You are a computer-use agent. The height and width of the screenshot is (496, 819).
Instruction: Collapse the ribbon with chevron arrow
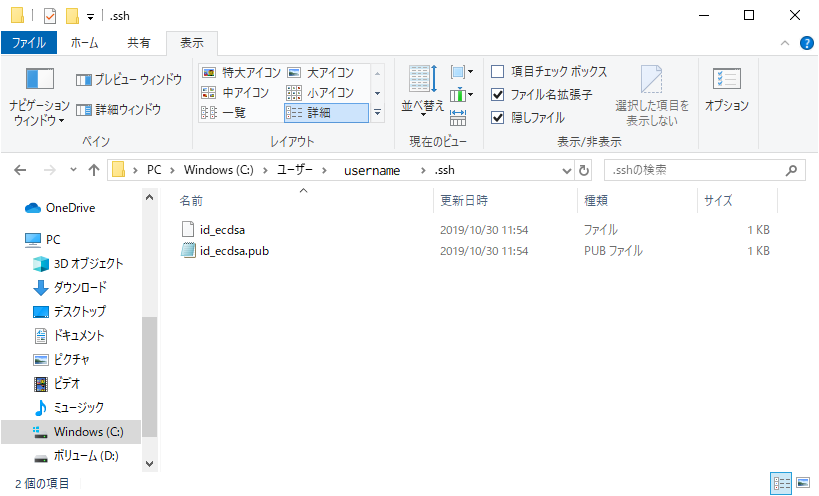[x=784, y=43]
